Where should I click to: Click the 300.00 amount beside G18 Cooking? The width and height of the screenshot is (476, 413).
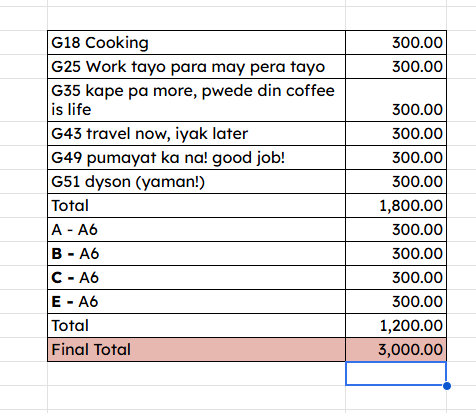396,43
